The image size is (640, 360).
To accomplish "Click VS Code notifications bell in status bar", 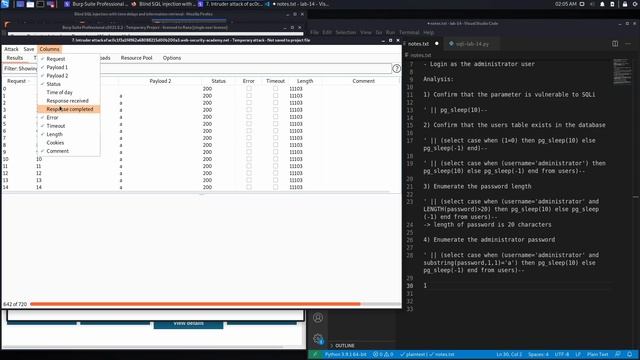I will pyautogui.click(x=630, y=354).
